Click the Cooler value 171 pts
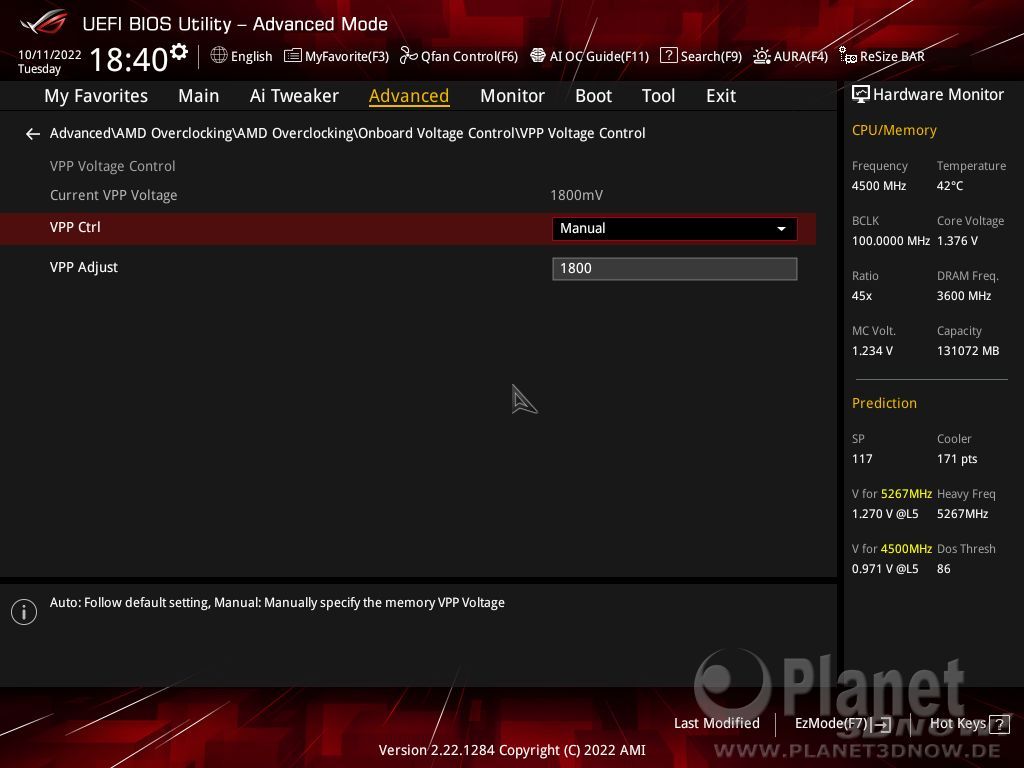 coord(957,458)
